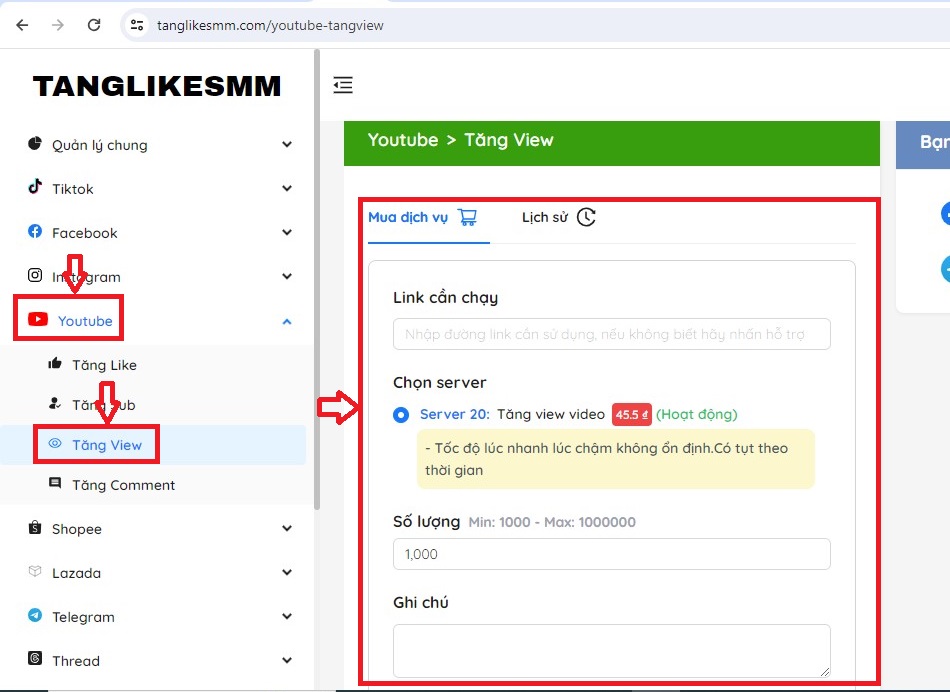Click the browser forward arrow
Image resolution: width=950 pixels, height=692 pixels.
coord(58,25)
